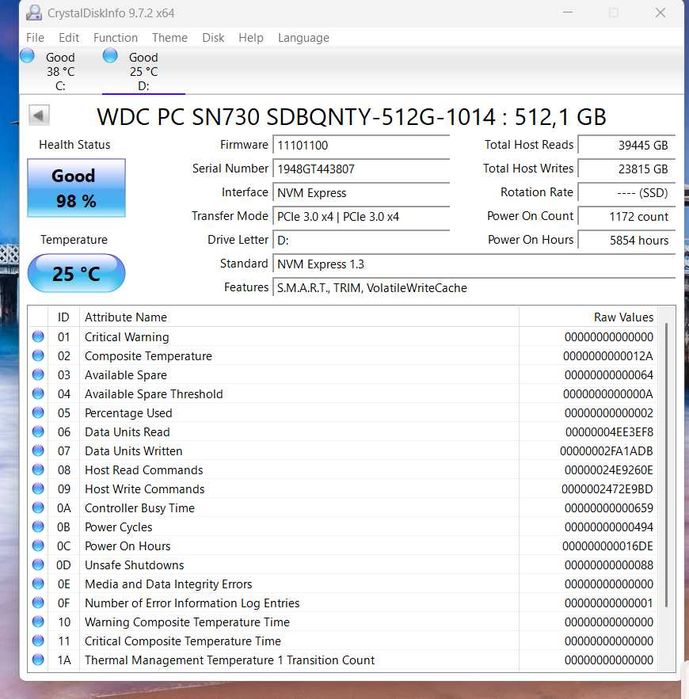Click the Standard field NVM Express 1.3
The width and height of the screenshot is (689, 699).
tap(474, 264)
